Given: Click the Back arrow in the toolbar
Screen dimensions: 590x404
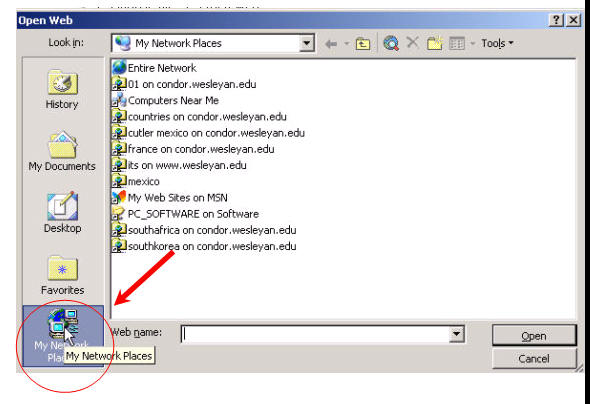Looking at the screenshot, I should pyautogui.click(x=331, y=44).
